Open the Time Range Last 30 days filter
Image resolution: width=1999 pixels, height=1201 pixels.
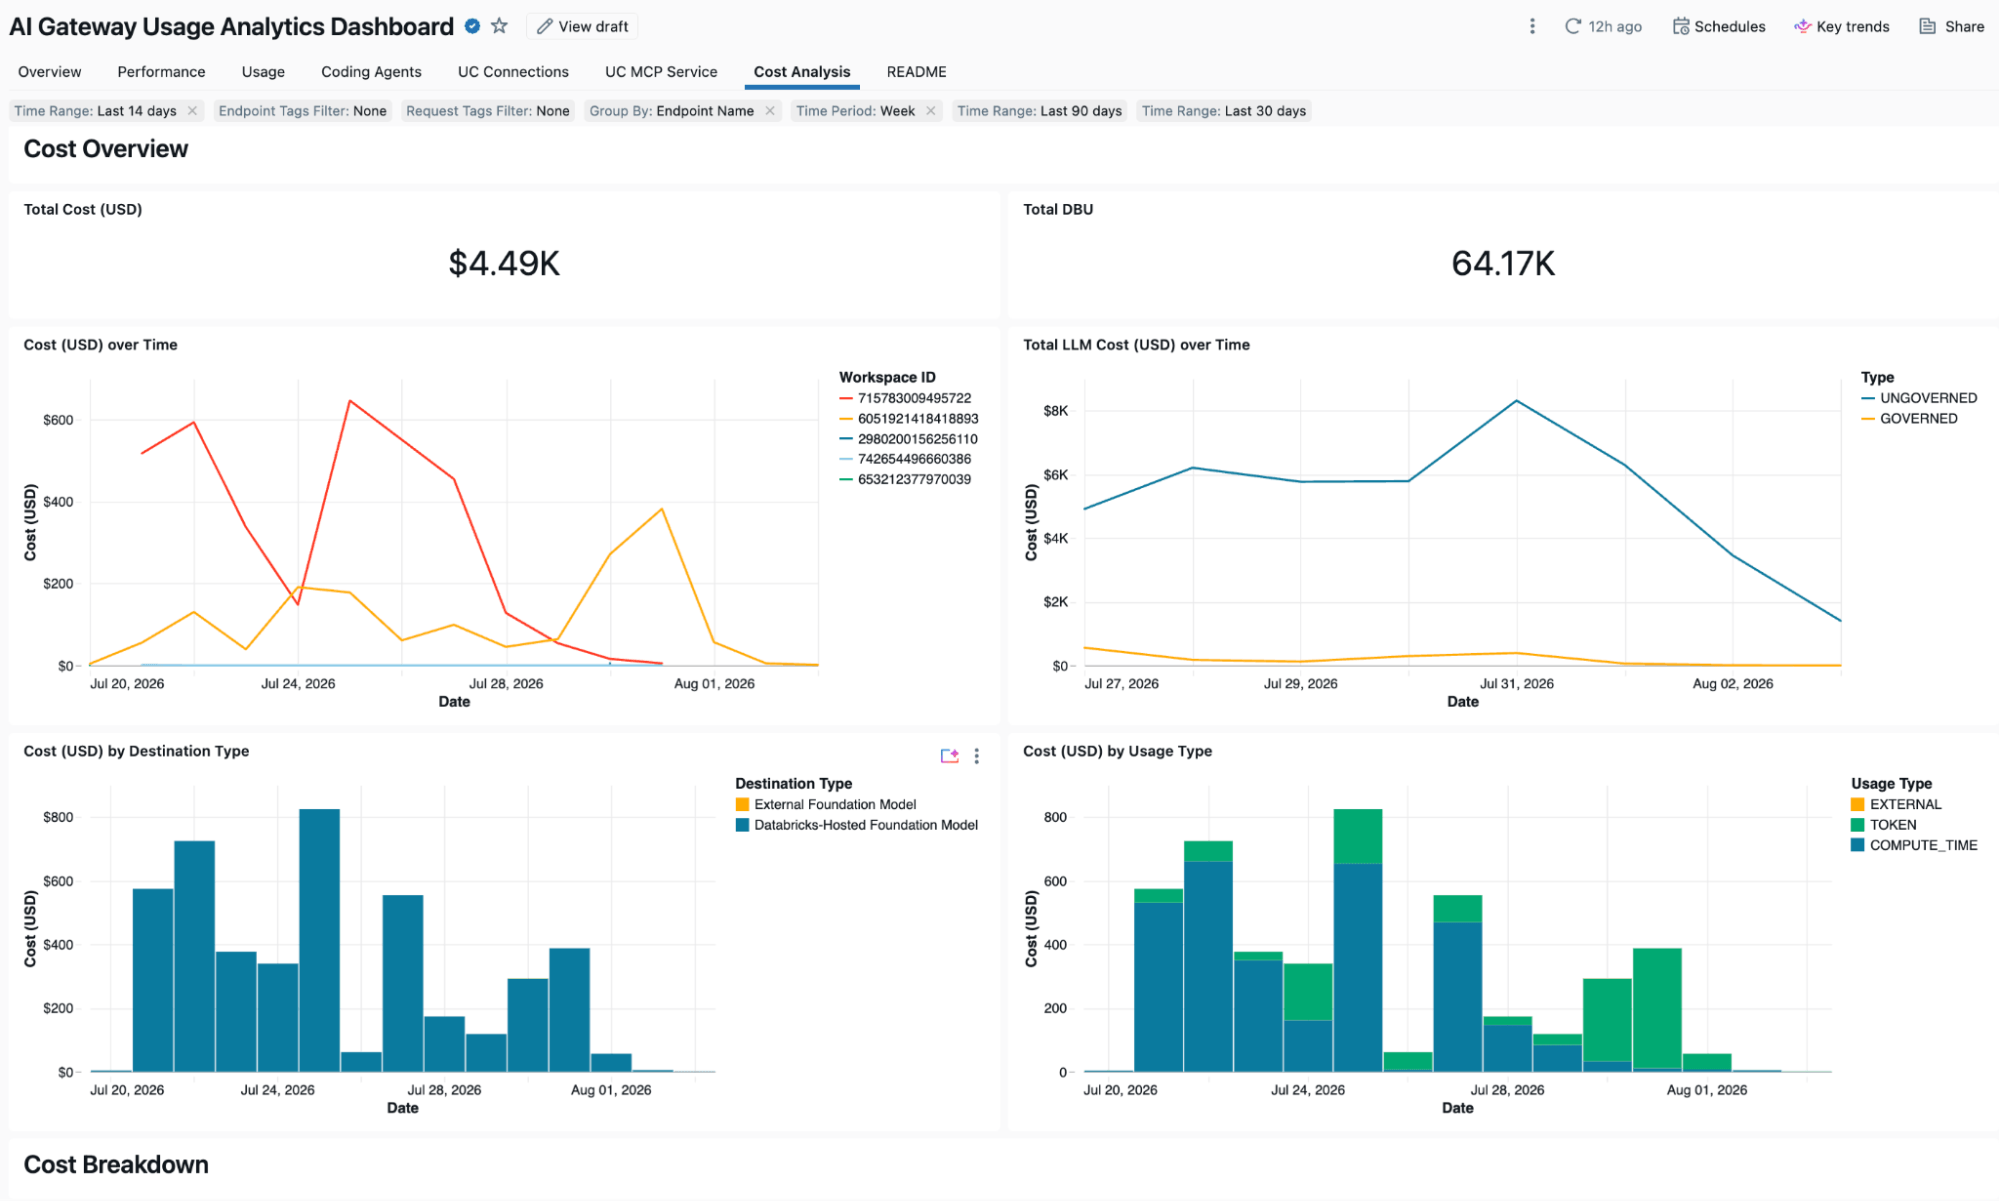pos(1224,111)
